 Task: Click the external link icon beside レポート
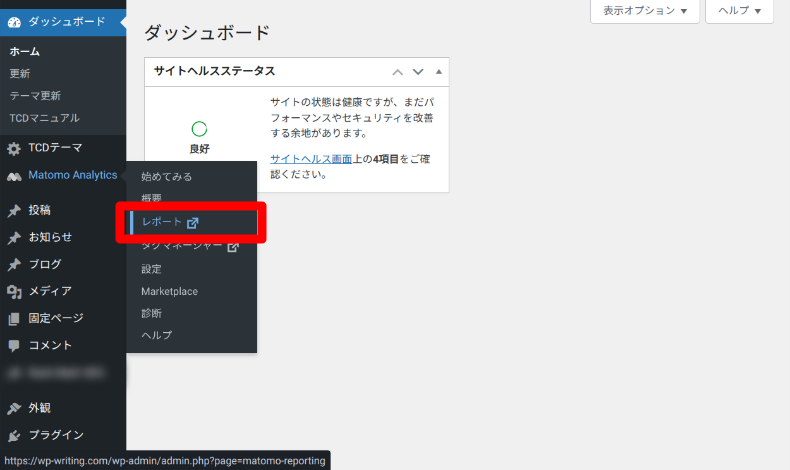(192, 223)
